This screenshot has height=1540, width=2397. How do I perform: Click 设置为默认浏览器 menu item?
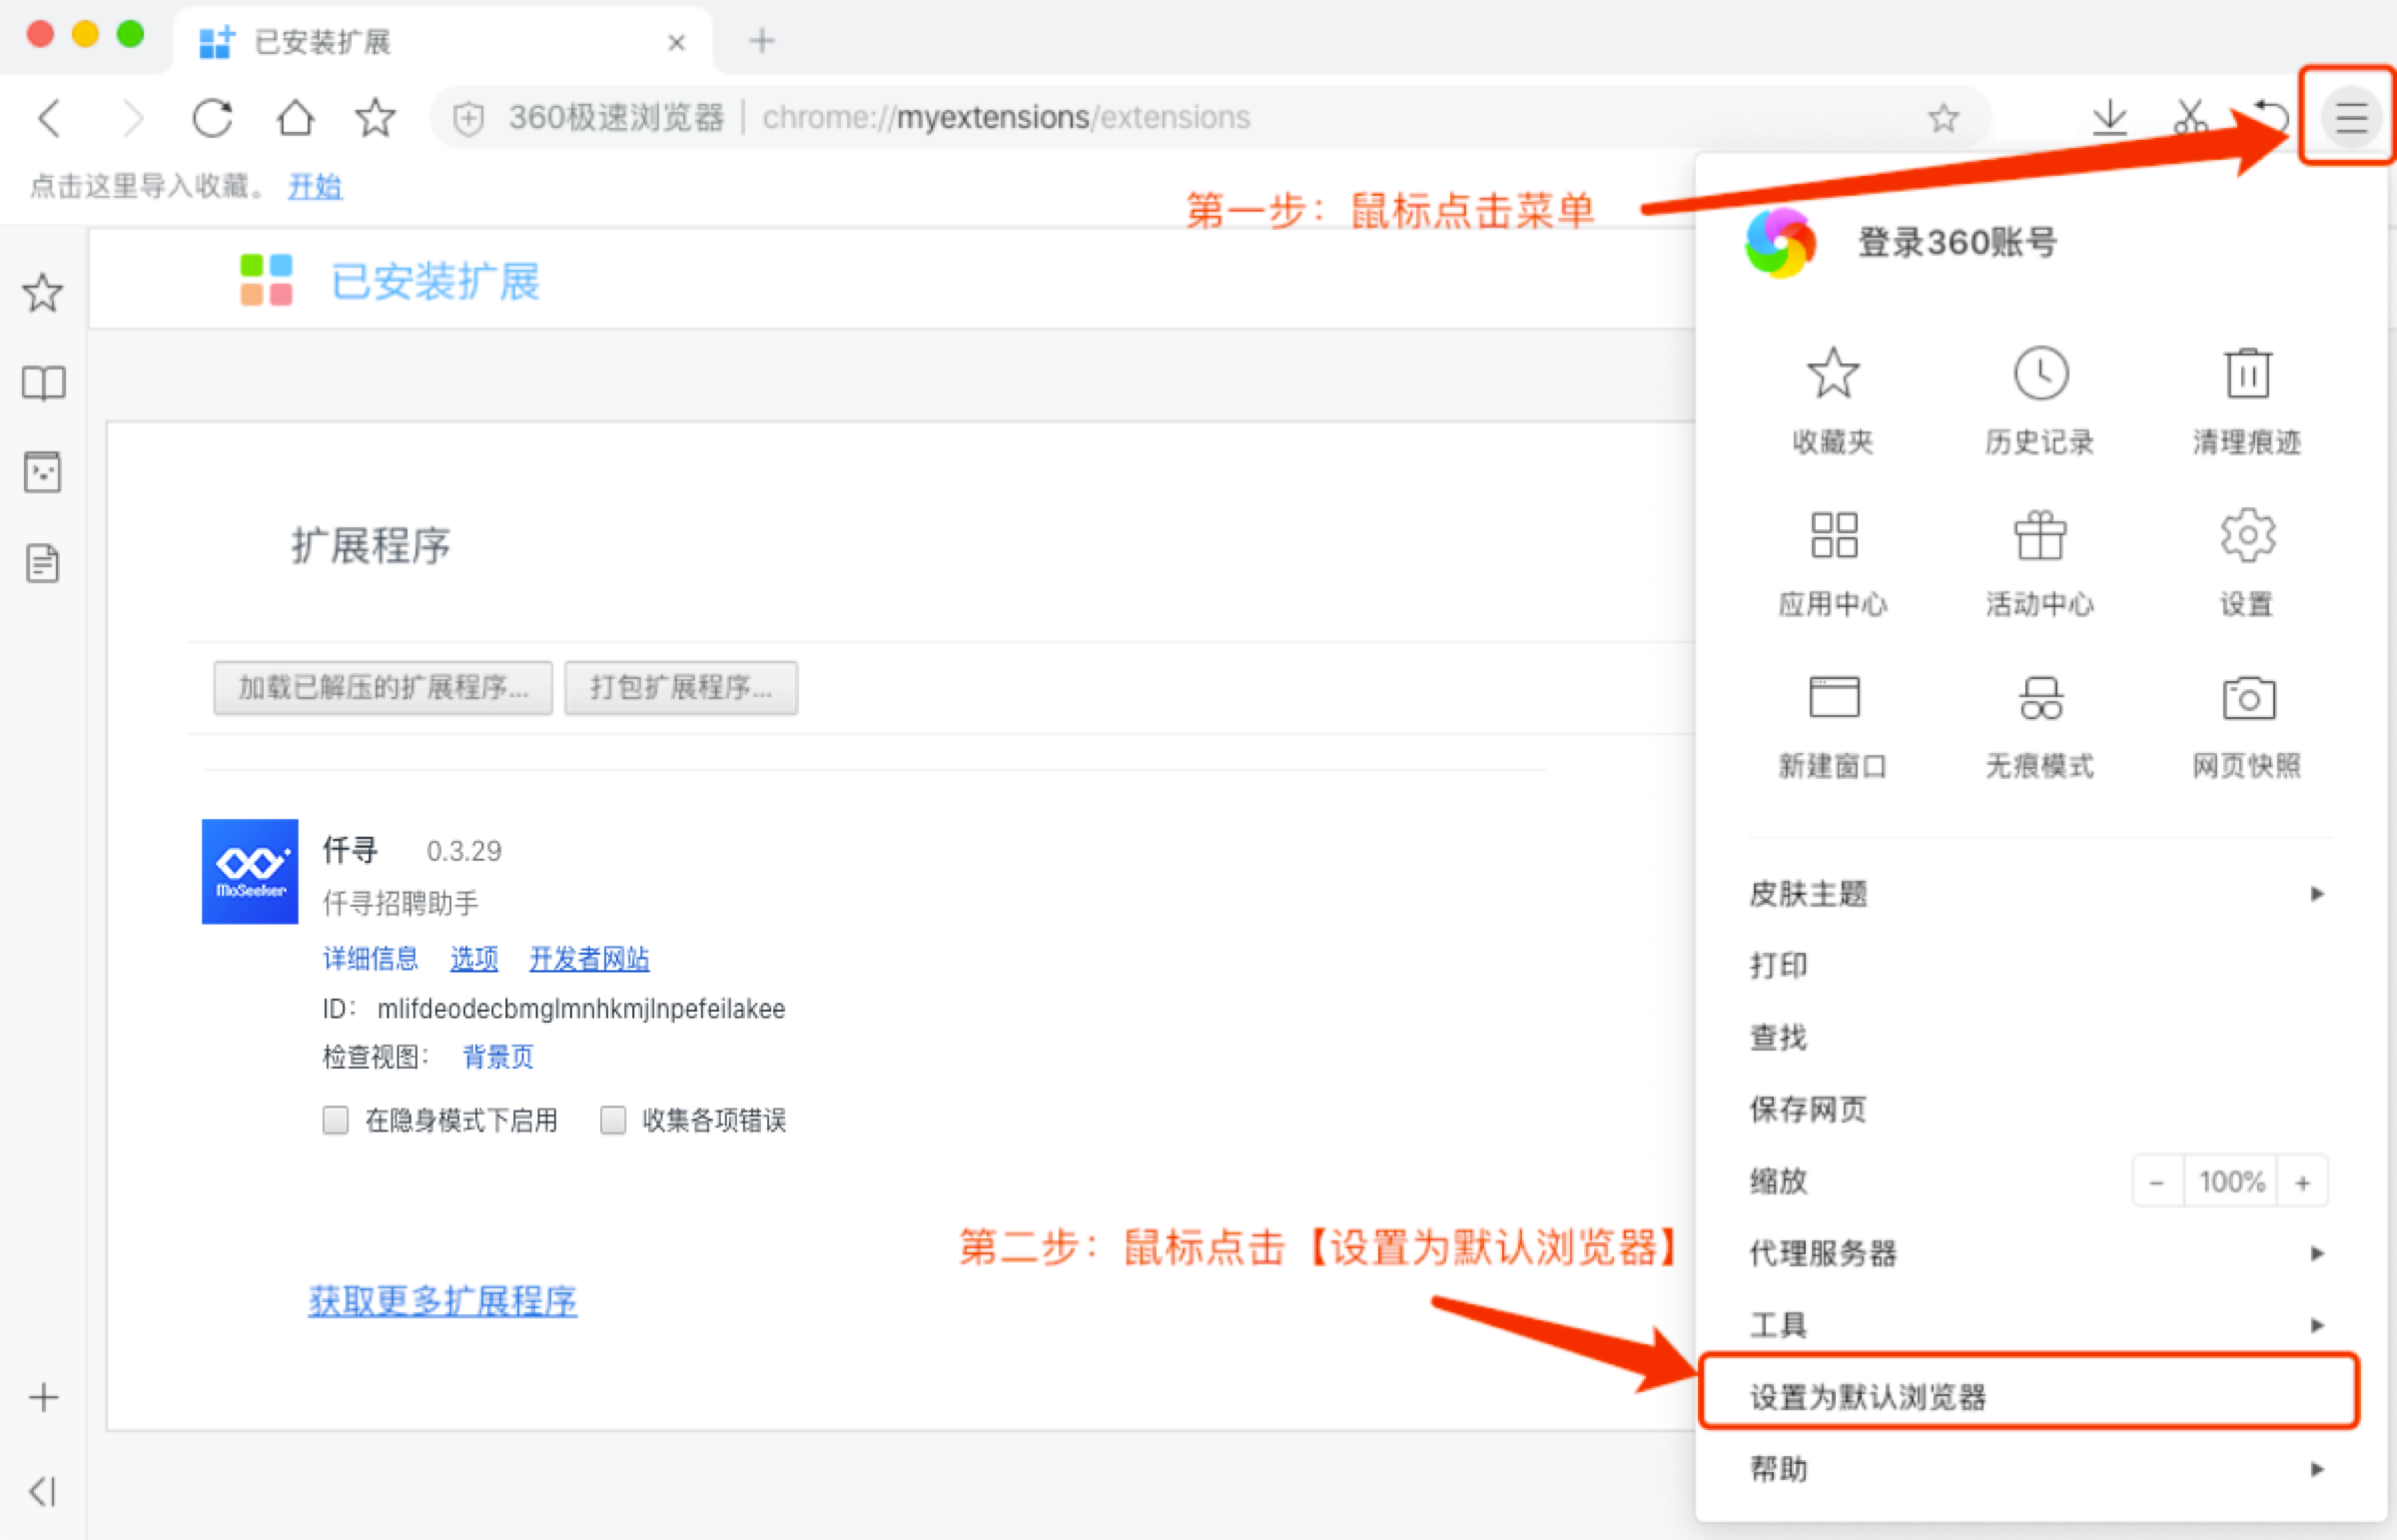tap(2030, 1396)
